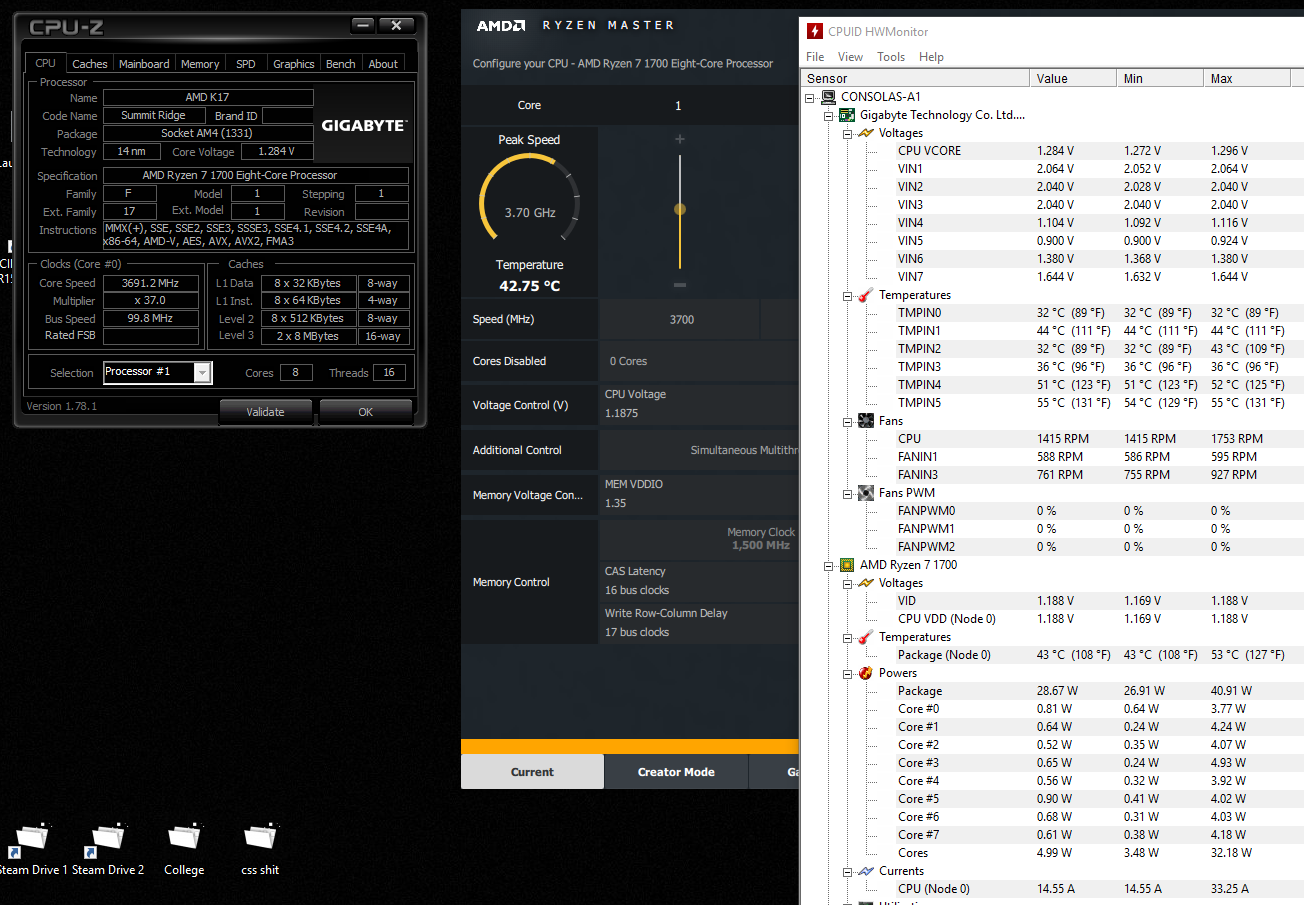
Task: Click the Currents wave icon in HWMonitor
Action: 865,871
